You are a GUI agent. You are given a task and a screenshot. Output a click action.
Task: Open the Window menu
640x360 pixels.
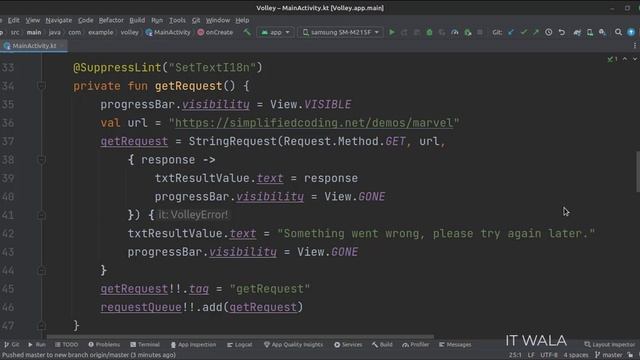coord(218,20)
